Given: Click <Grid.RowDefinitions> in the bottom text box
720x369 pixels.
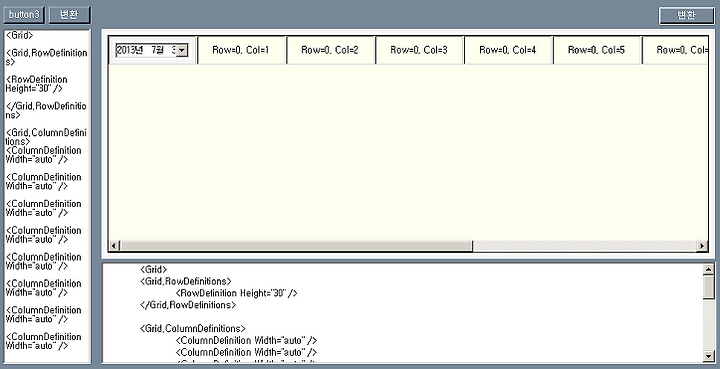Looking at the screenshot, I should [x=186, y=281].
